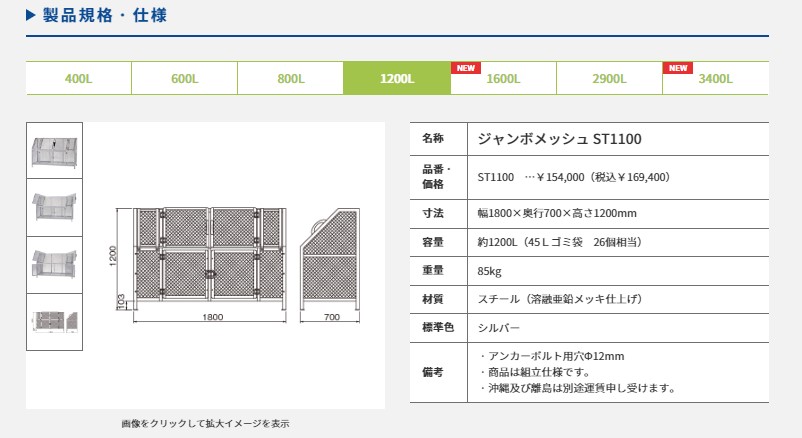Click the 名称 row label
This screenshot has width=802, height=438.
[433, 138]
